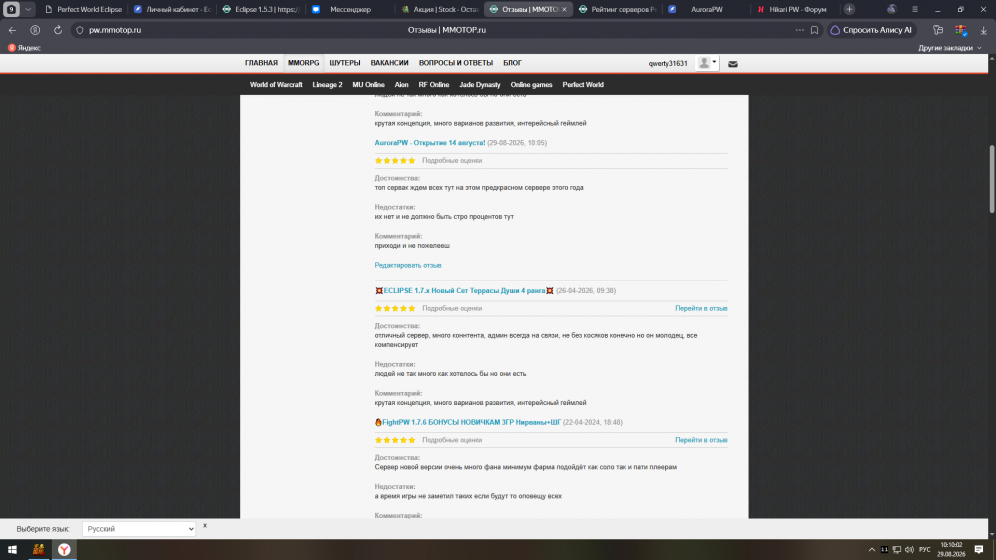The width and height of the screenshot is (996, 560).
Task: Show Подробные оценки for the FightPW review
Action: tap(452, 440)
